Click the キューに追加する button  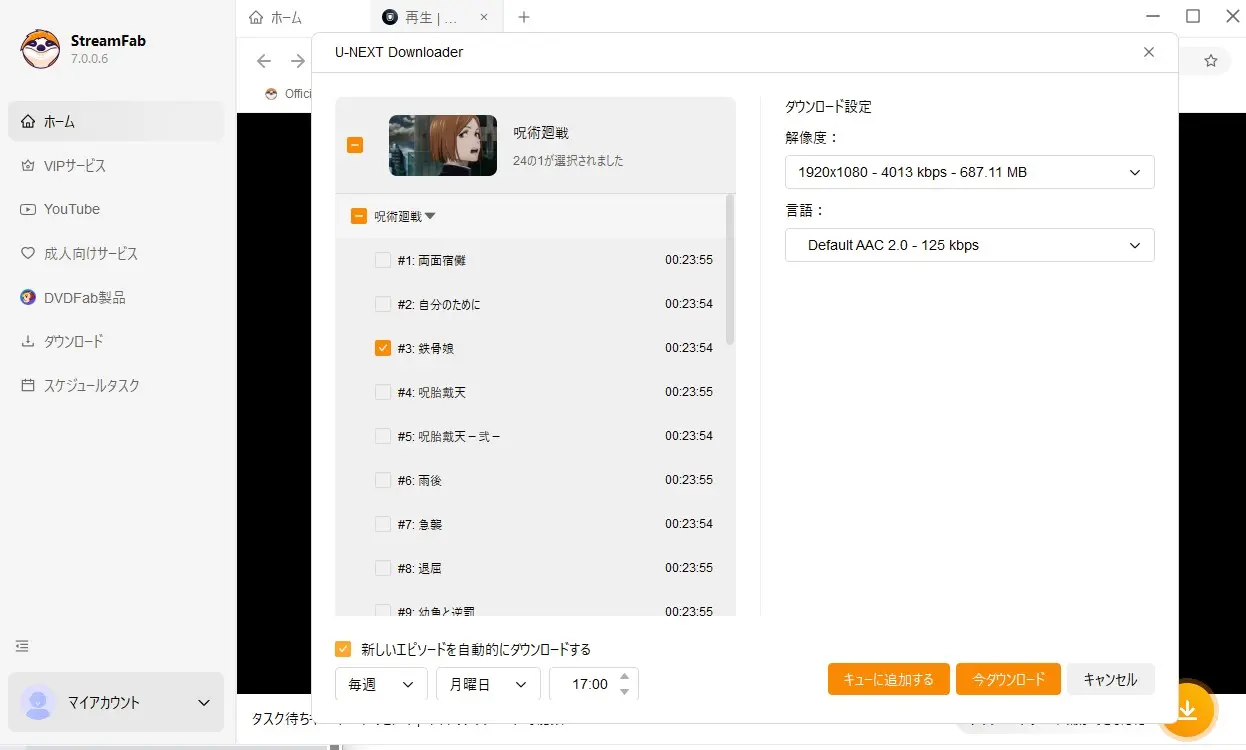[889, 679]
